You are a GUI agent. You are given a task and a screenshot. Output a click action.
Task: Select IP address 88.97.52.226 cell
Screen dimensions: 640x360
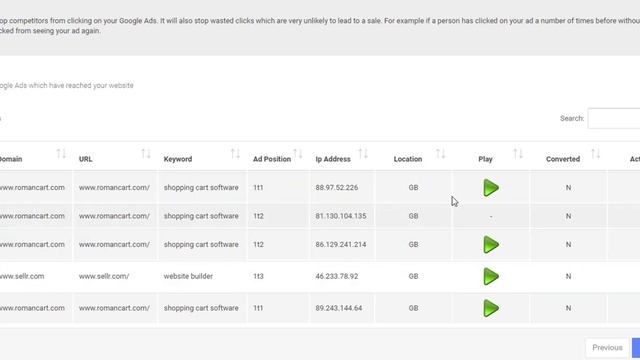337,188
